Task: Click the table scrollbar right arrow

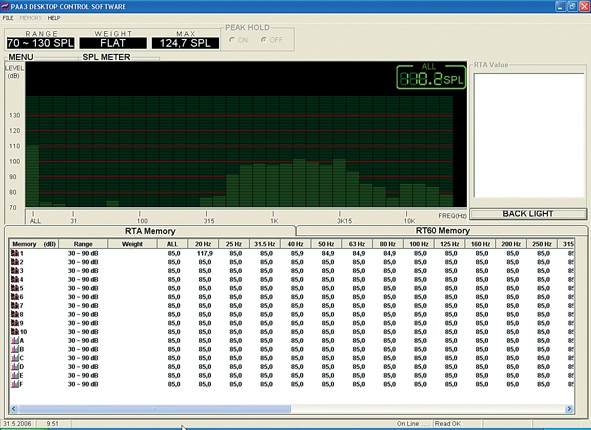Action: click(x=569, y=409)
